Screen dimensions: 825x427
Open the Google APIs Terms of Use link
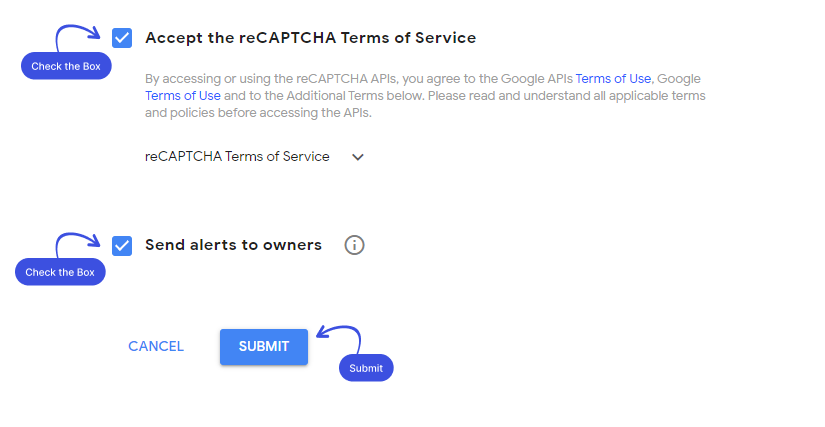[613, 79]
